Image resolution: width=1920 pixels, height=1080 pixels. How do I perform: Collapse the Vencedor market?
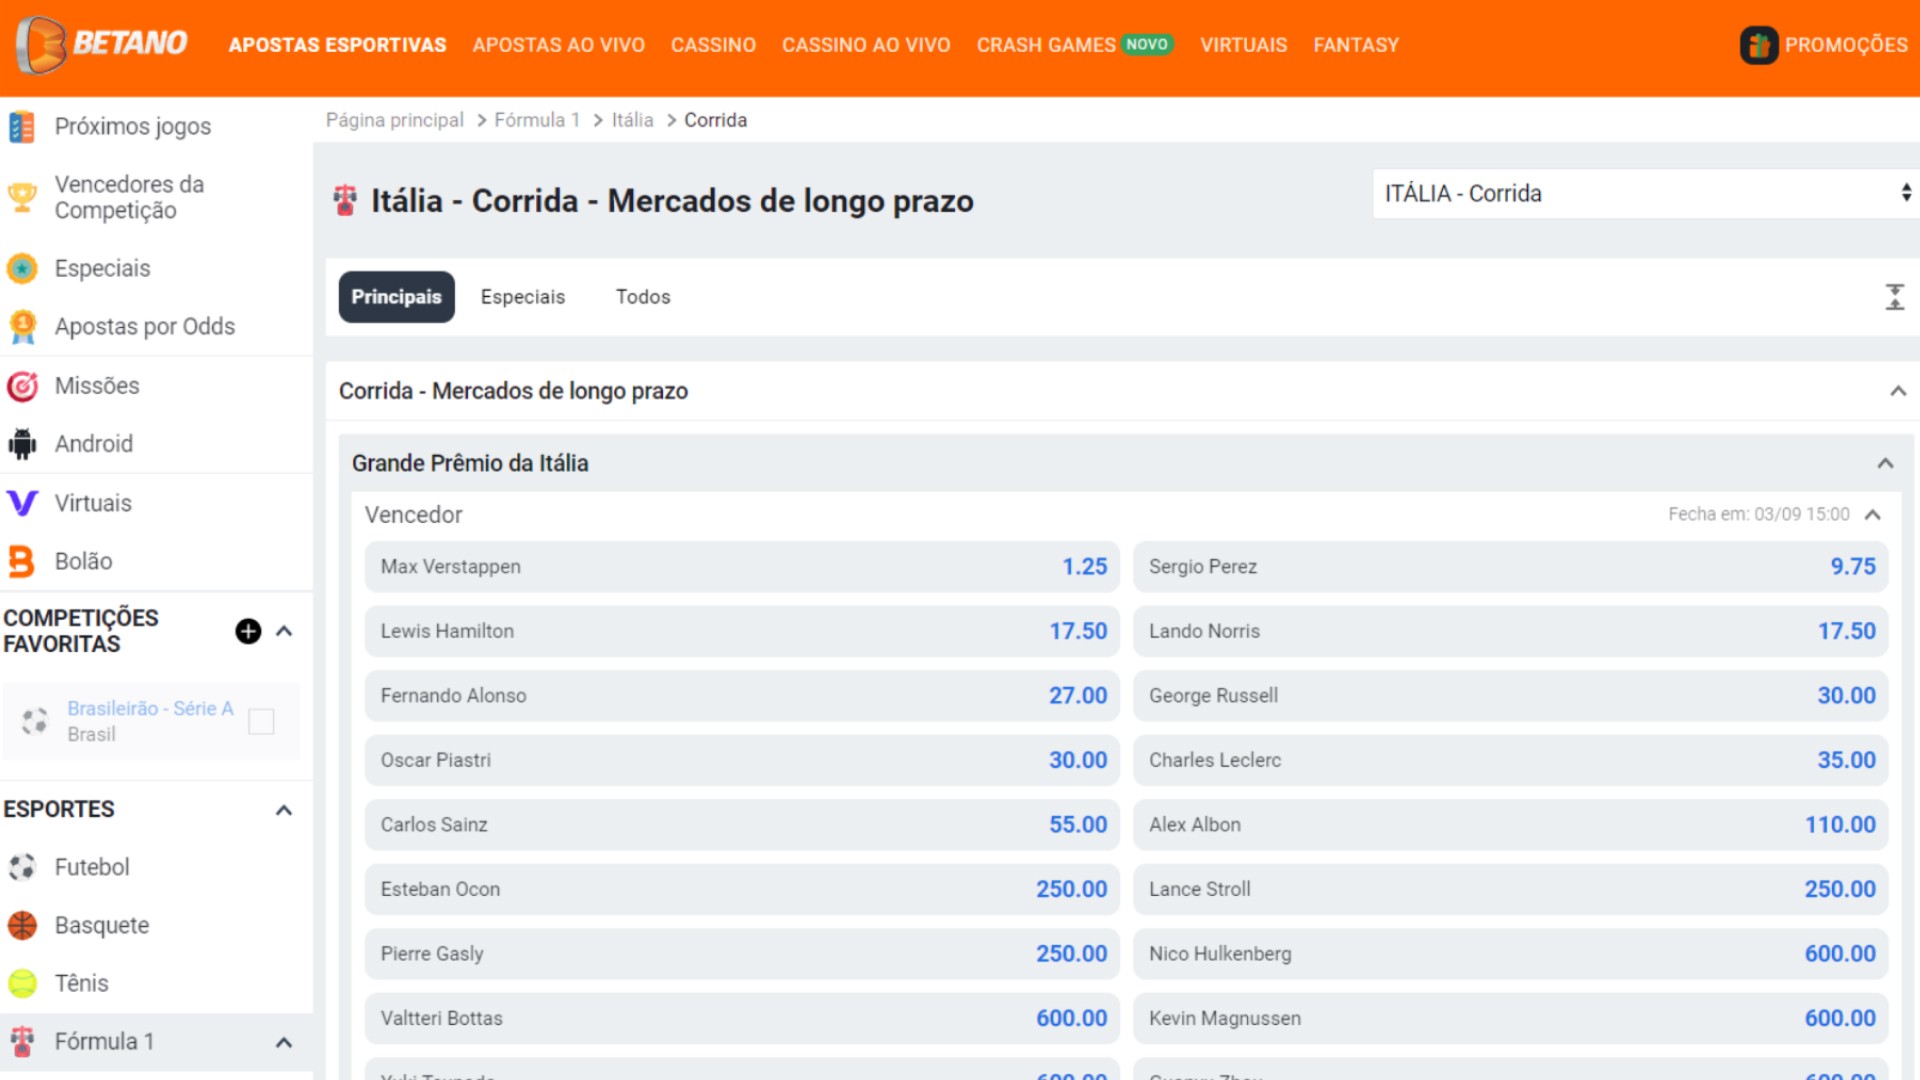(1873, 514)
